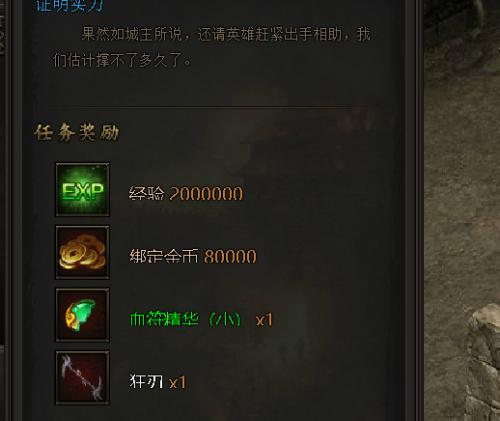Screen dimensions: 500x421
Task: Open the green 血符精华(小) item name
Action: tap(185, 319)
